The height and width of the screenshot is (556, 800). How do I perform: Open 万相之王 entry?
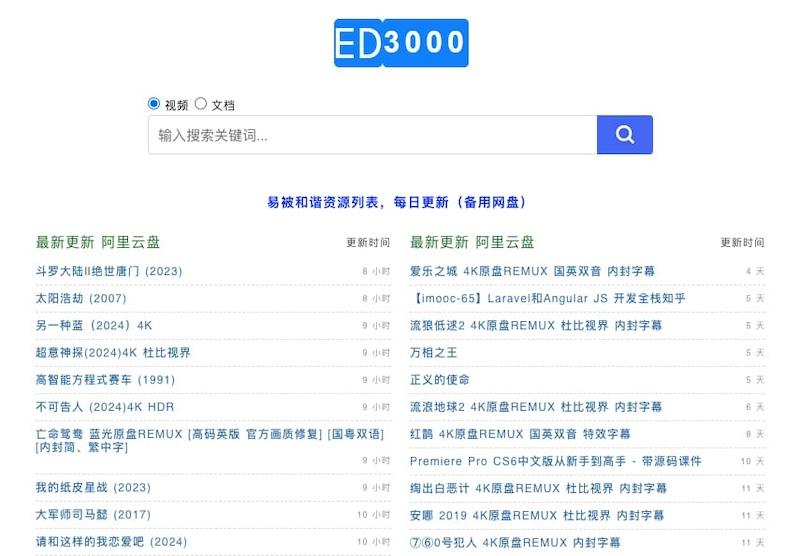pos(433,352)
